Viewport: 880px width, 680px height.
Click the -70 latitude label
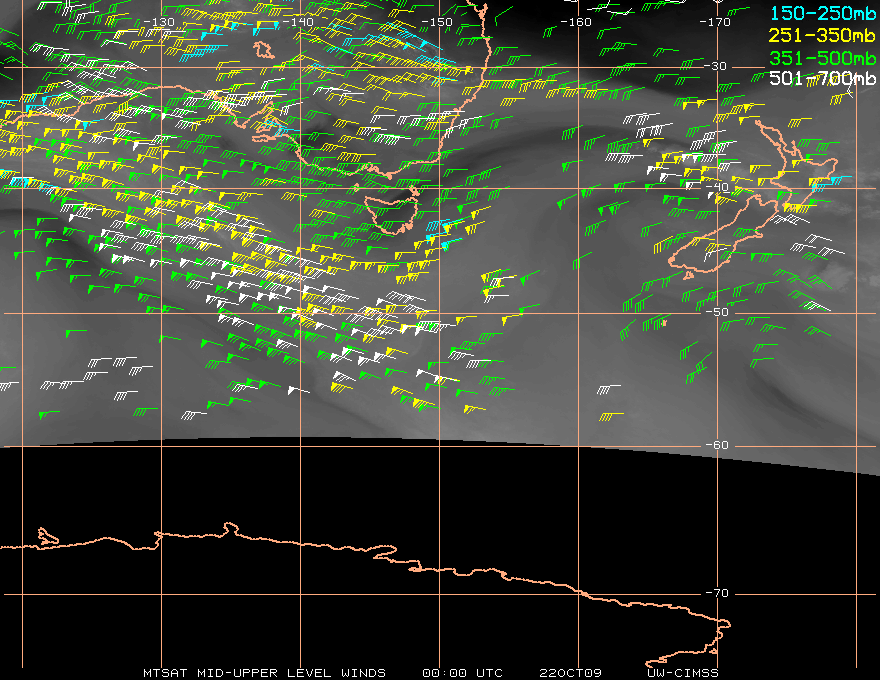point(718,593)
